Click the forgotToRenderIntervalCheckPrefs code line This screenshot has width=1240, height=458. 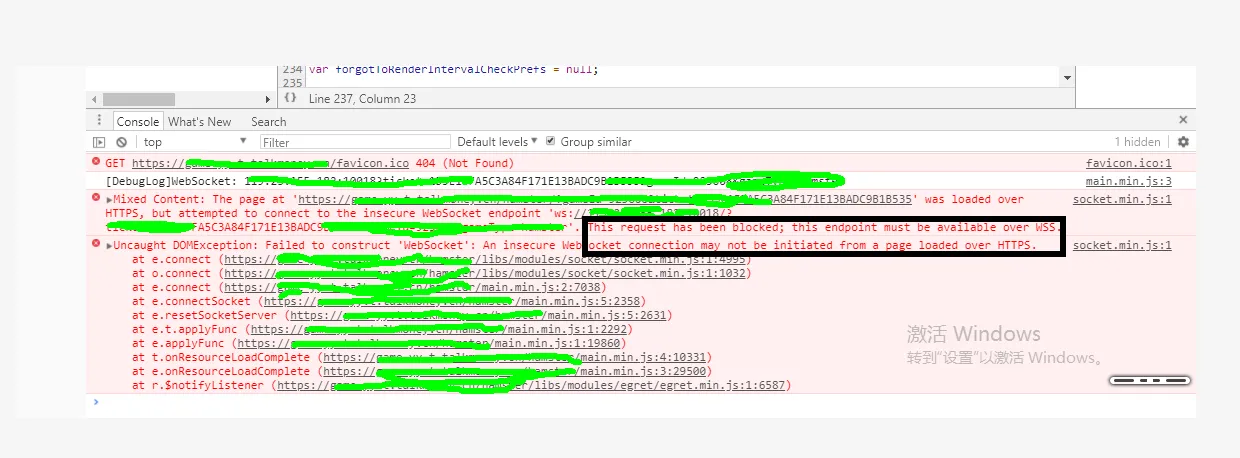pyautogui.click(x=453, y=69)
